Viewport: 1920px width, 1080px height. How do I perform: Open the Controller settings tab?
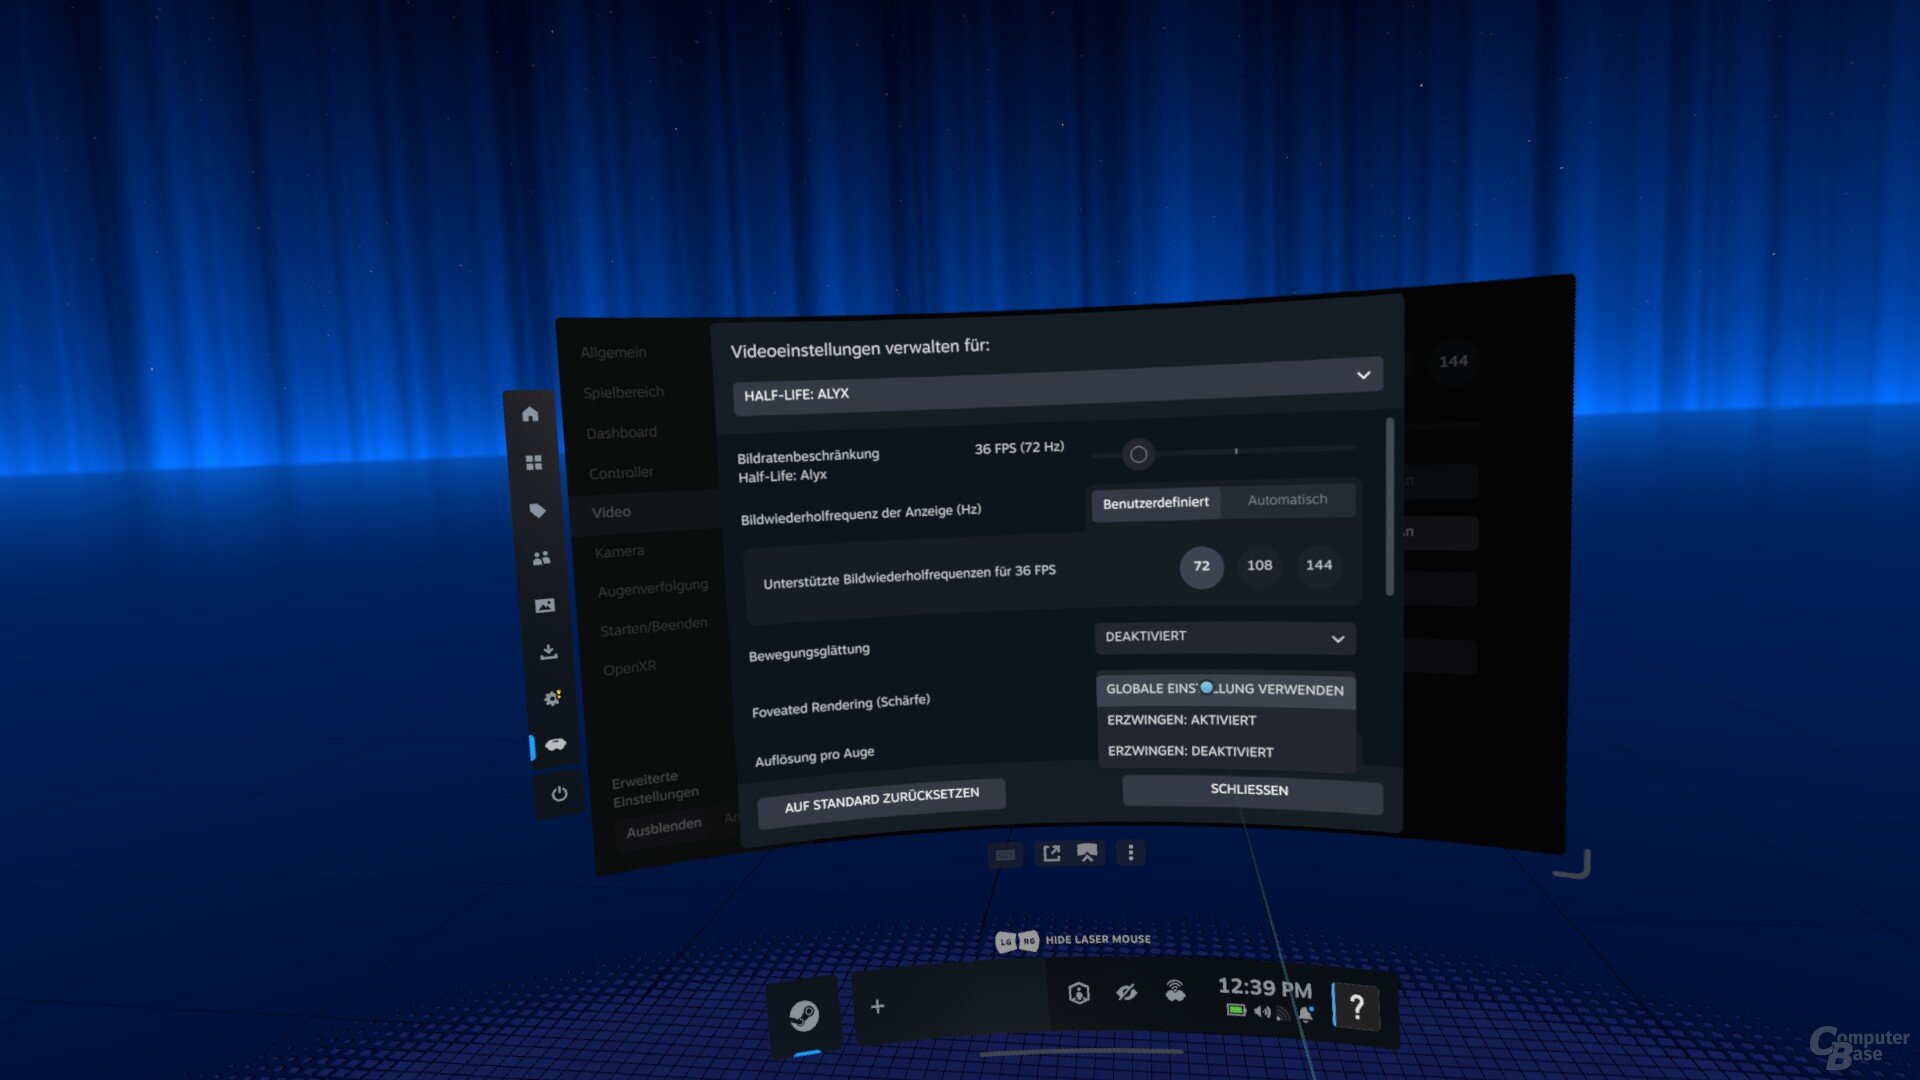pos(620,472)
